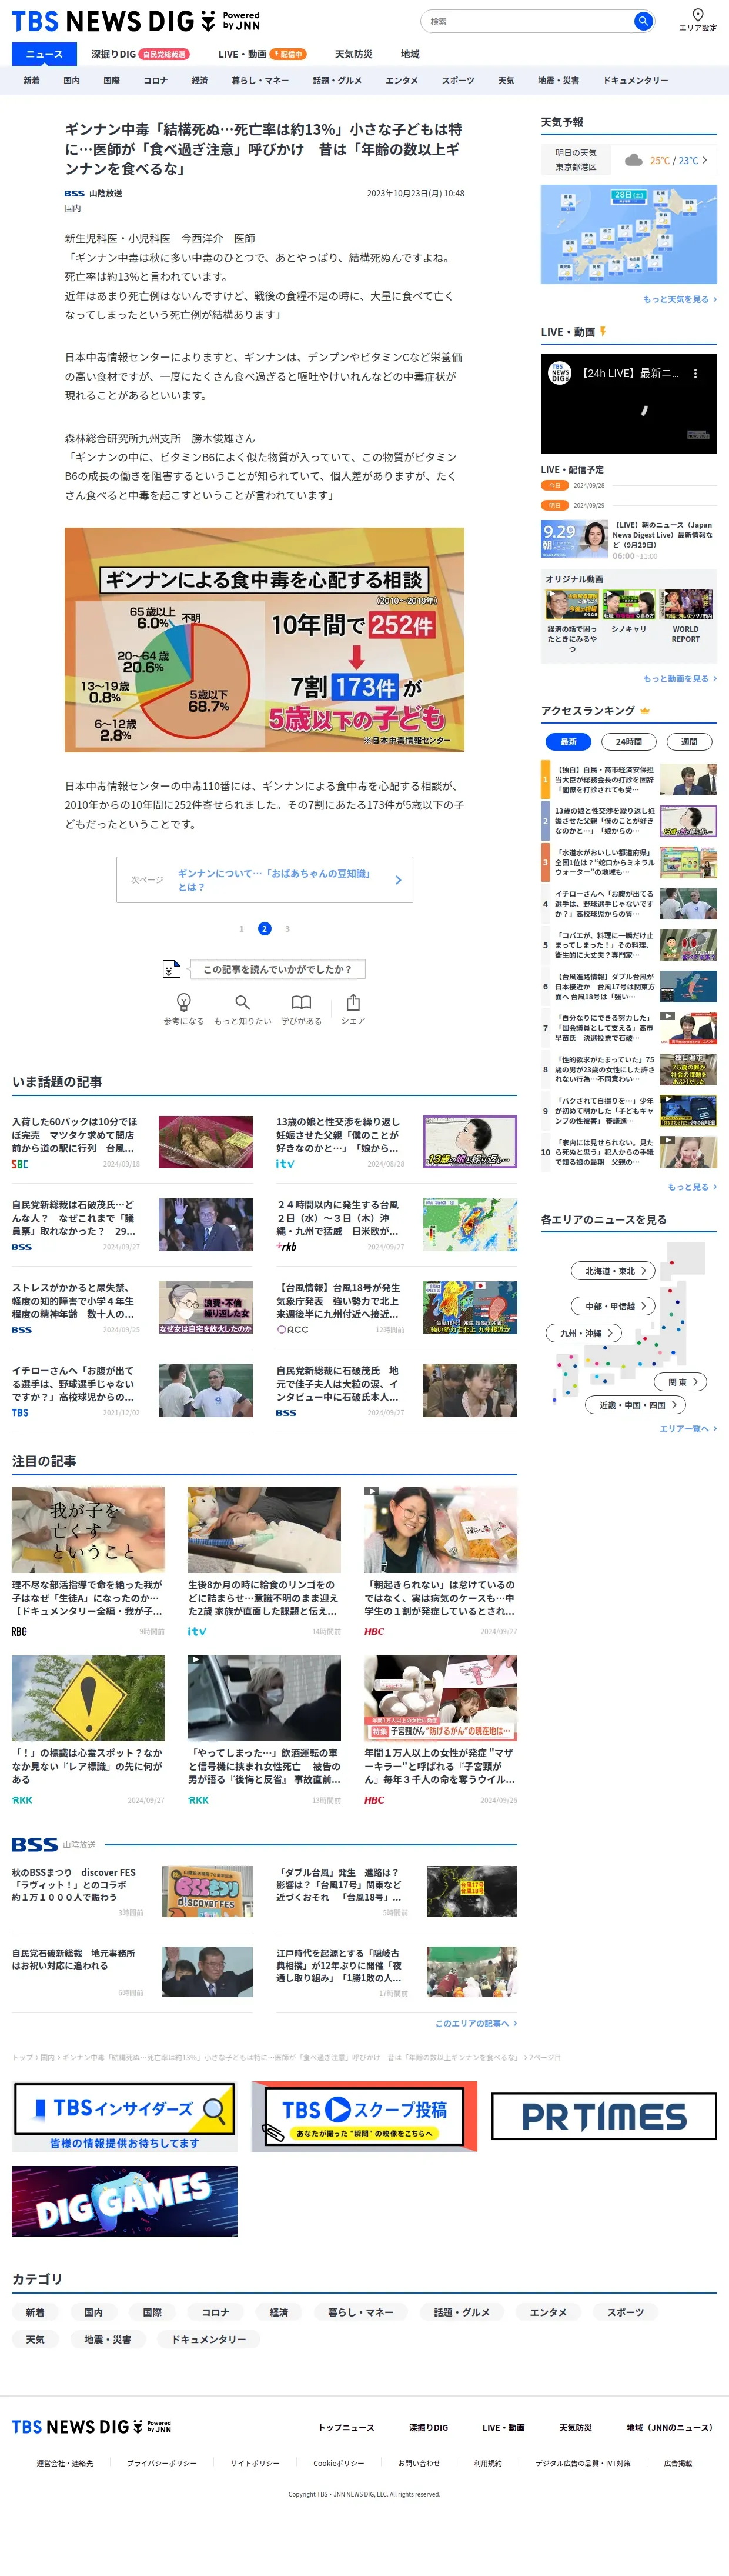This screenshot has height=2576, width=729.
Task: Open ginkgo poisoning pie chart image
Action: [264, 640]
